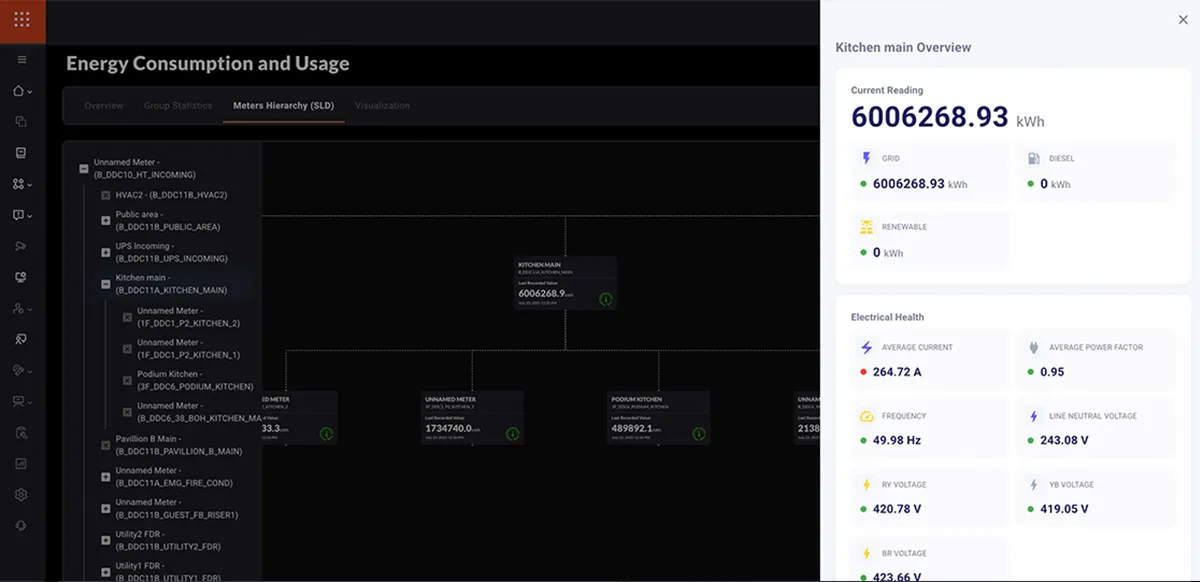Open the app launcher grid icon
This screenshot has height=582, width=1200.
(22, 20)
